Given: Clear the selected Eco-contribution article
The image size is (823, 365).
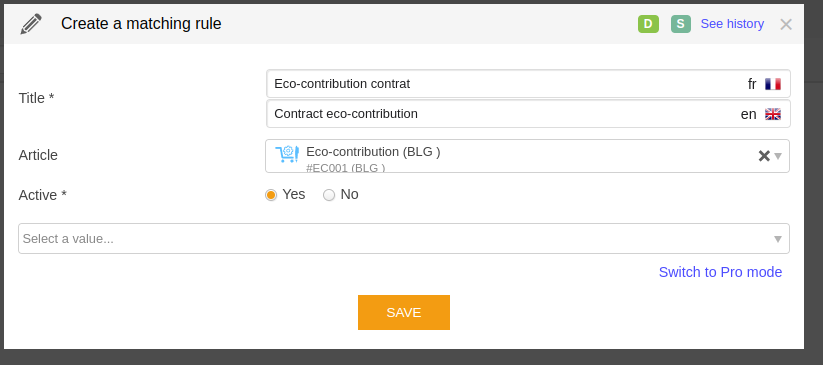Looking at the screenshot, I should click(764, 155).
